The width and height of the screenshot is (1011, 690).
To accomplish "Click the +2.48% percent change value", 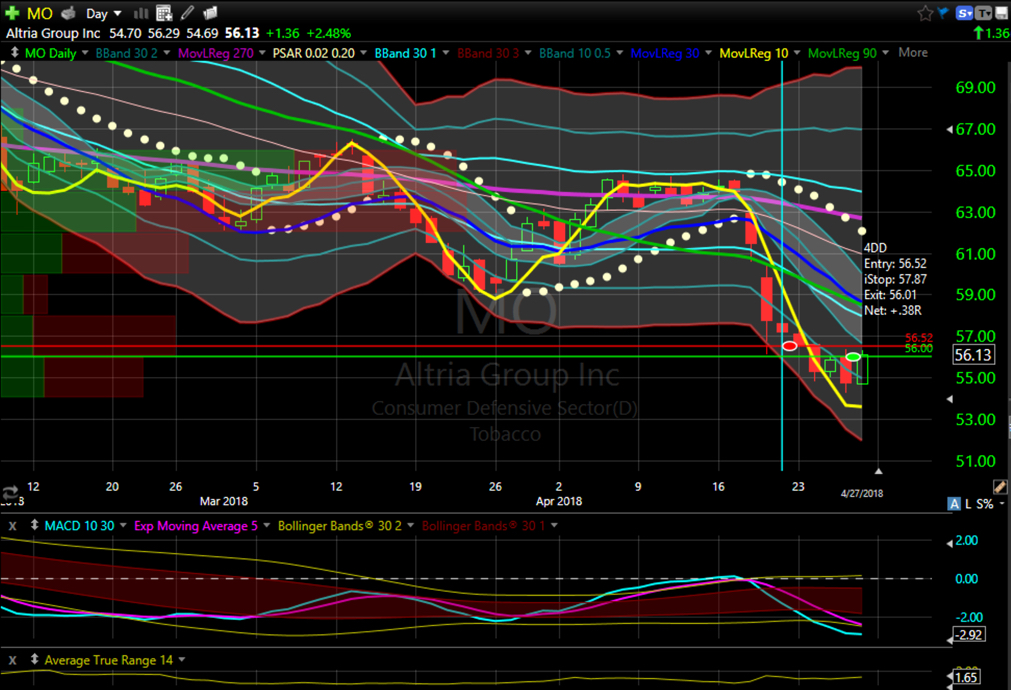I will 328,33.
